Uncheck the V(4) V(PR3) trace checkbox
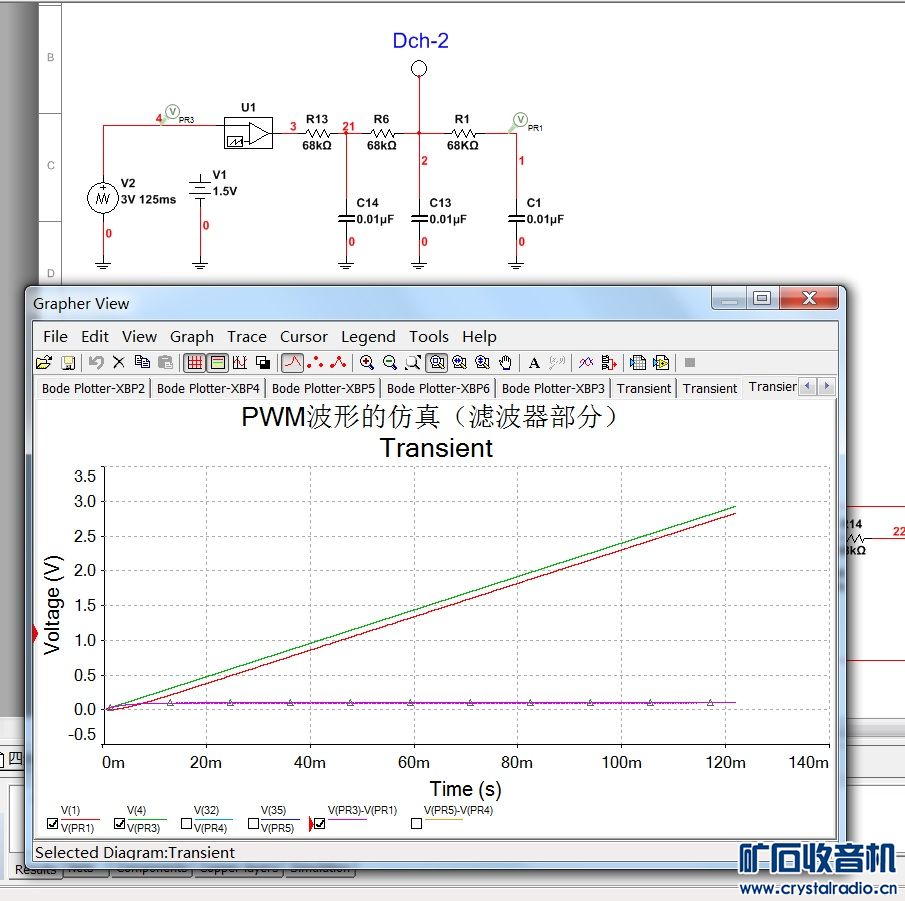 click(119, 824)
